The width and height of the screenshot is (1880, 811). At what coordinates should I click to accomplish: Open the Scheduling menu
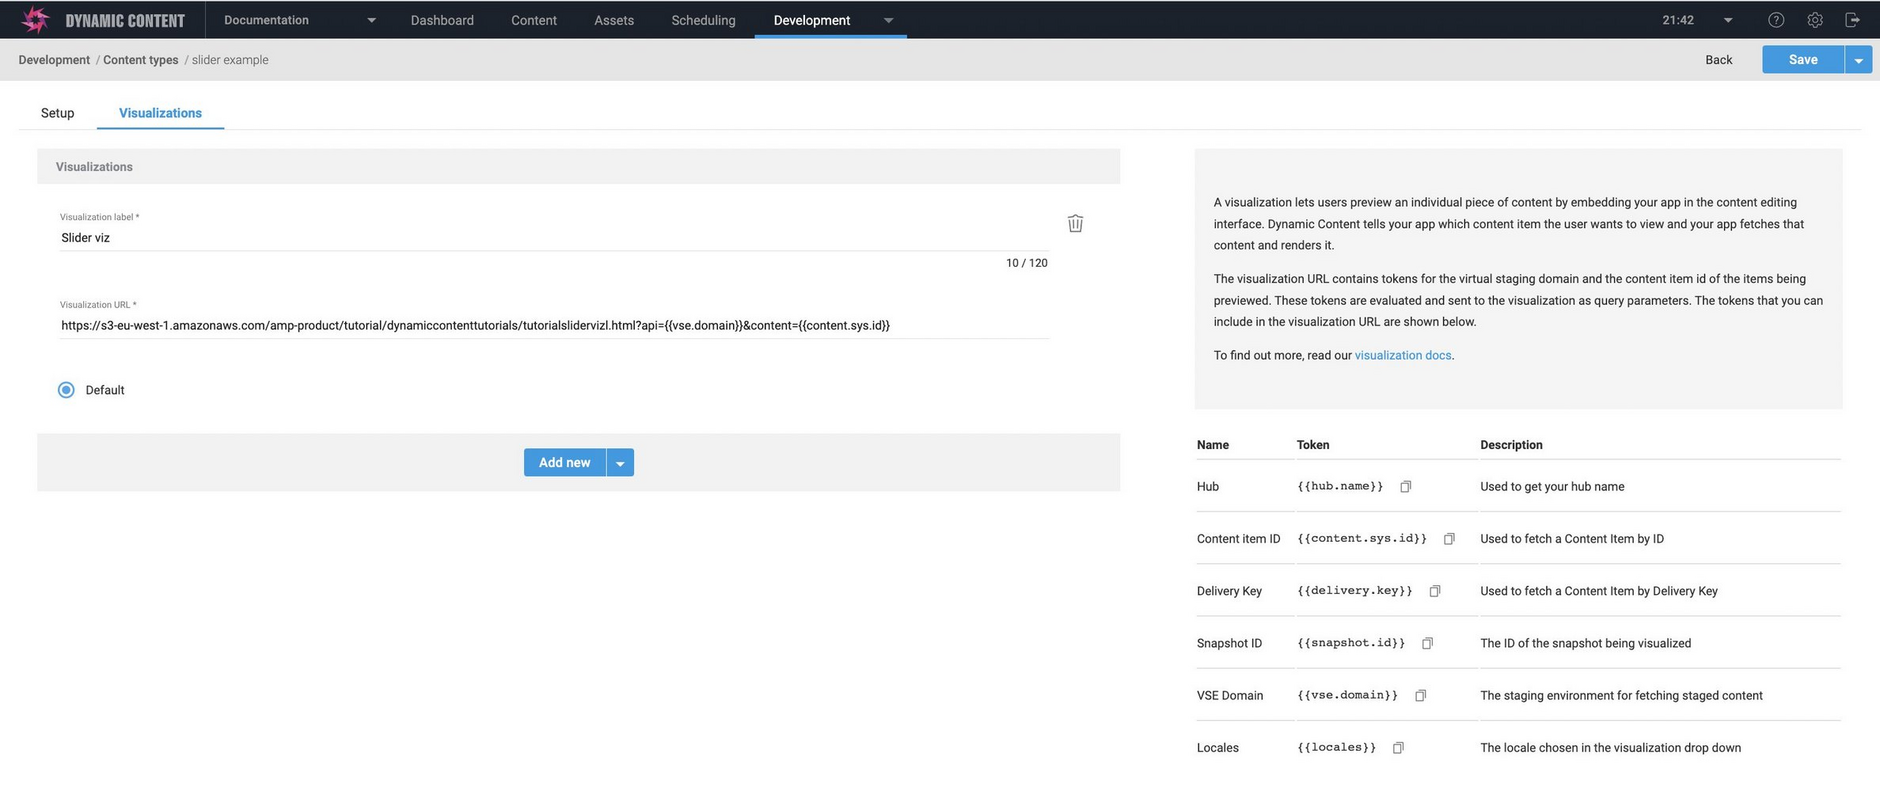tap(703, 20)
